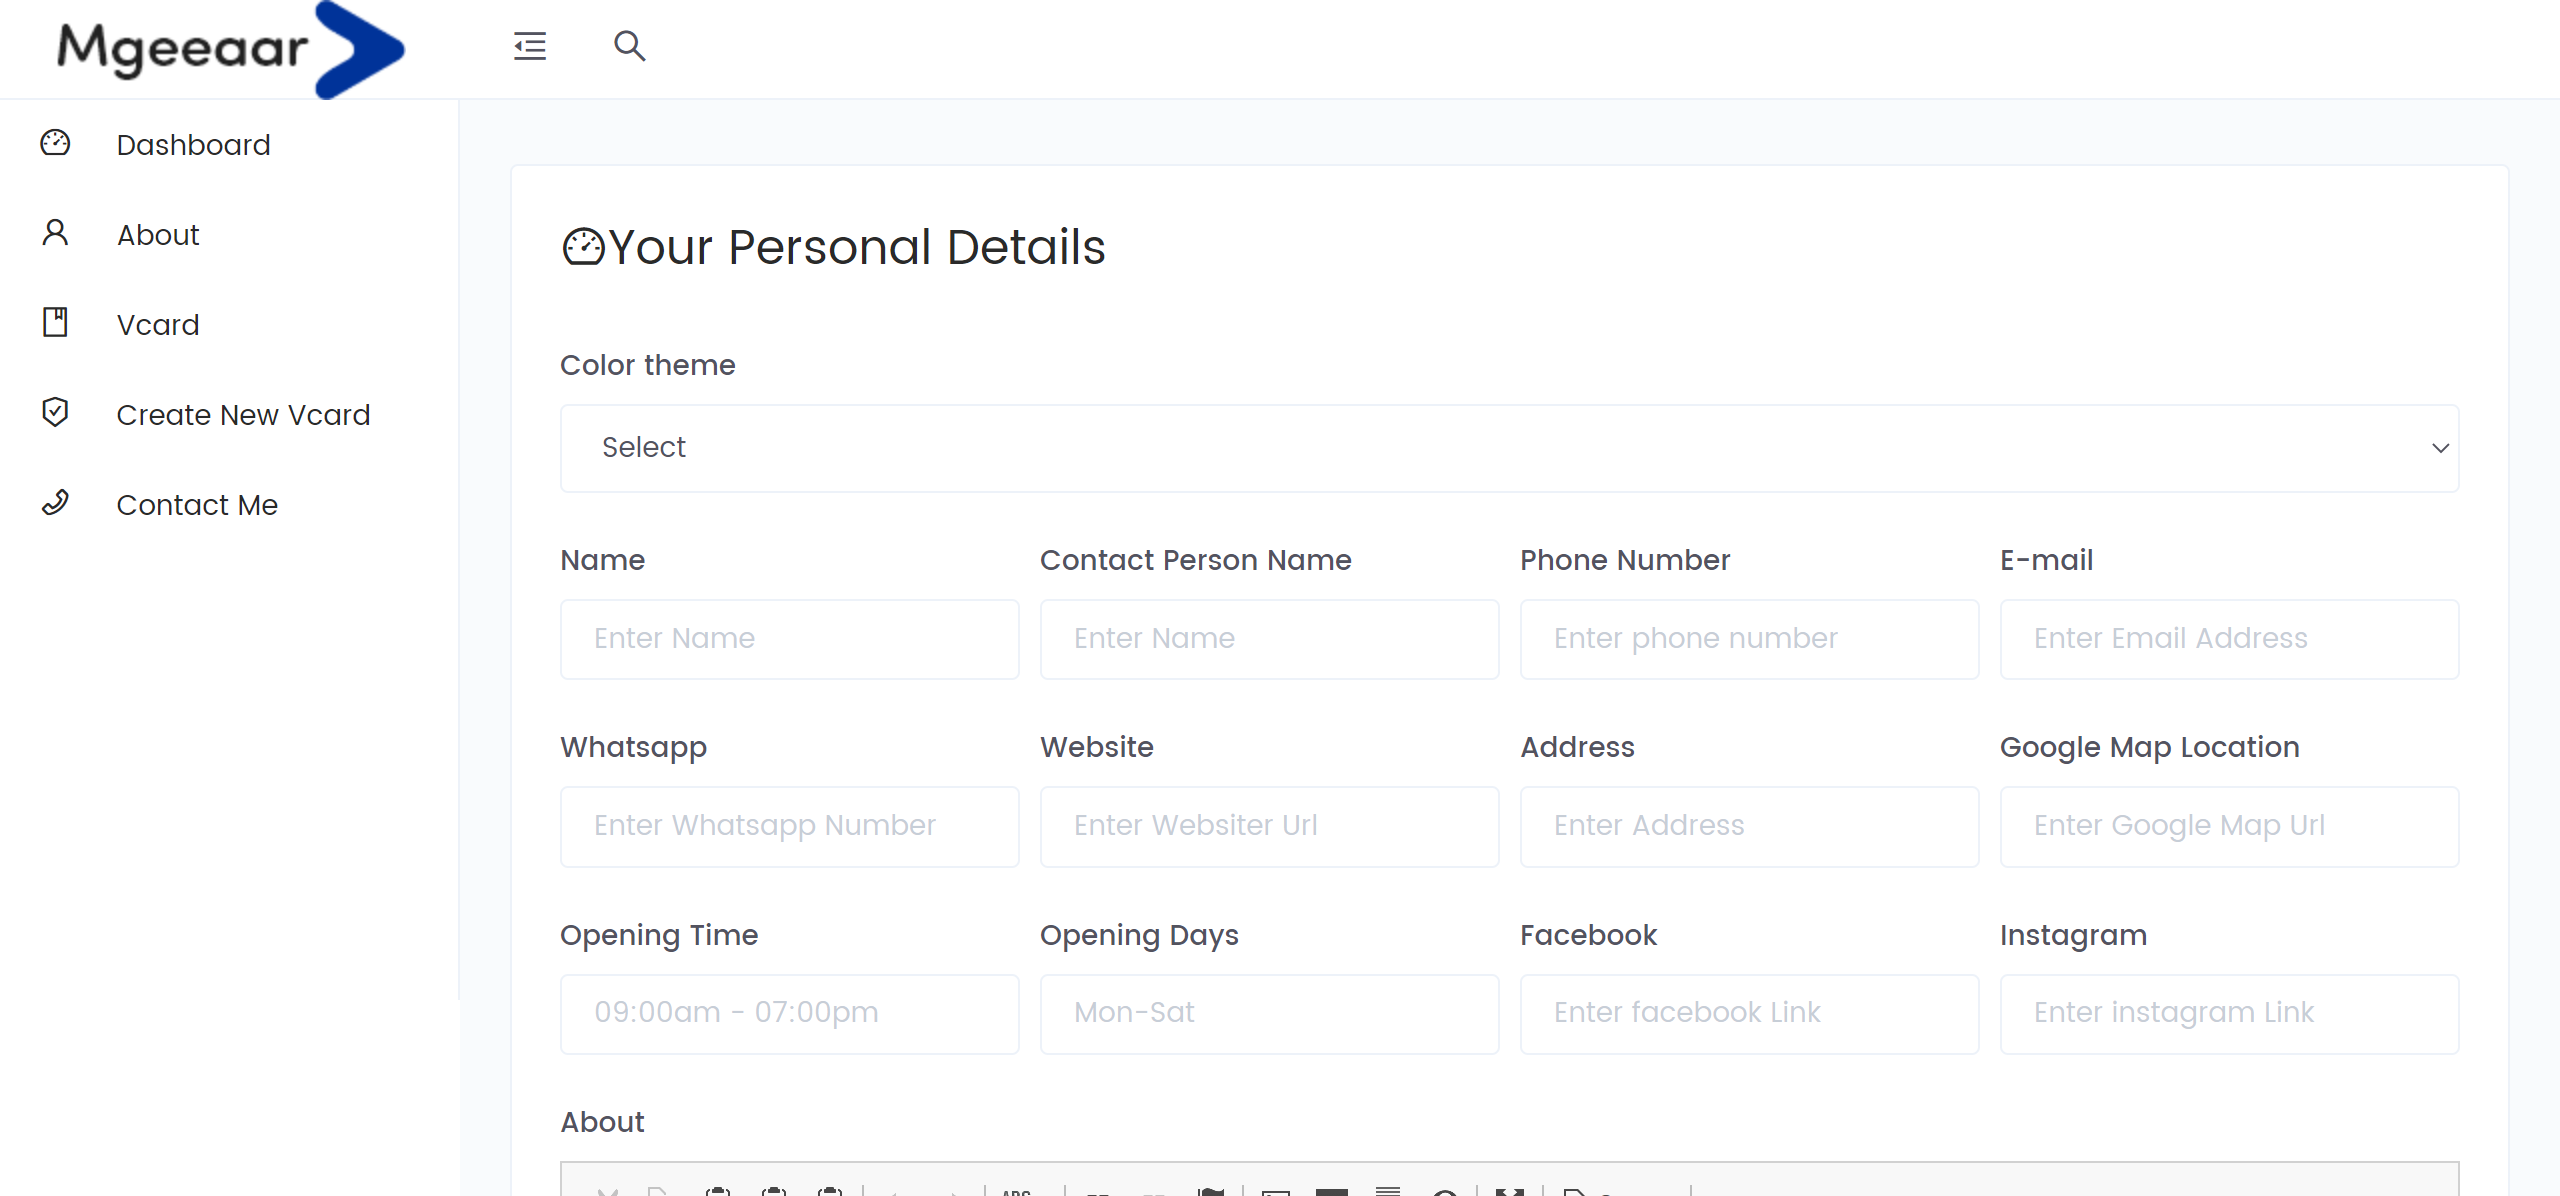
Task: Go to the Dashboard menu item
Action: (193, 145)
